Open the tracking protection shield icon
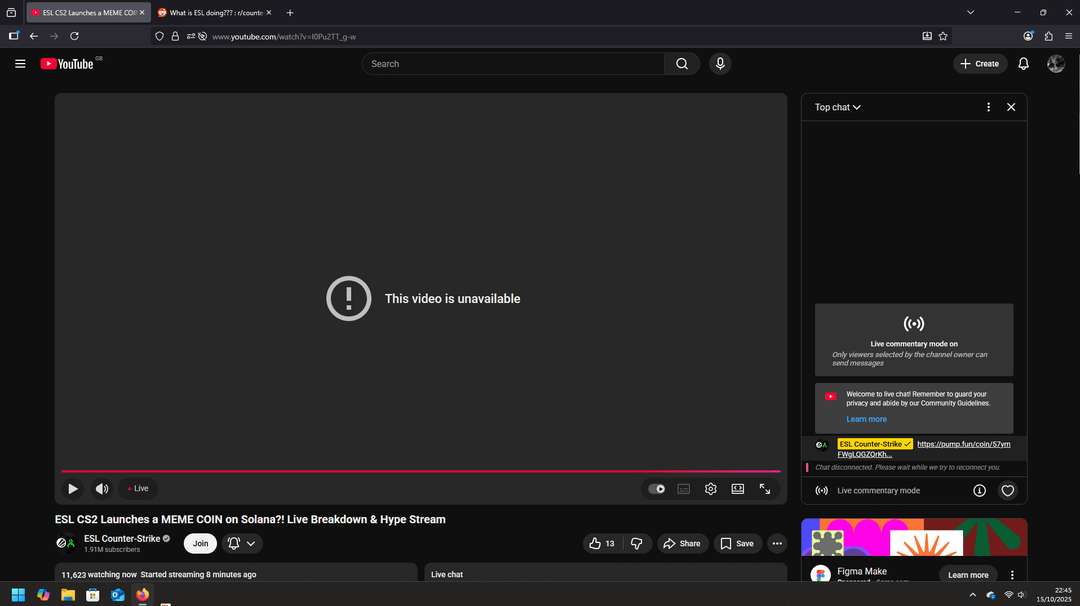 tap(159, 36)
